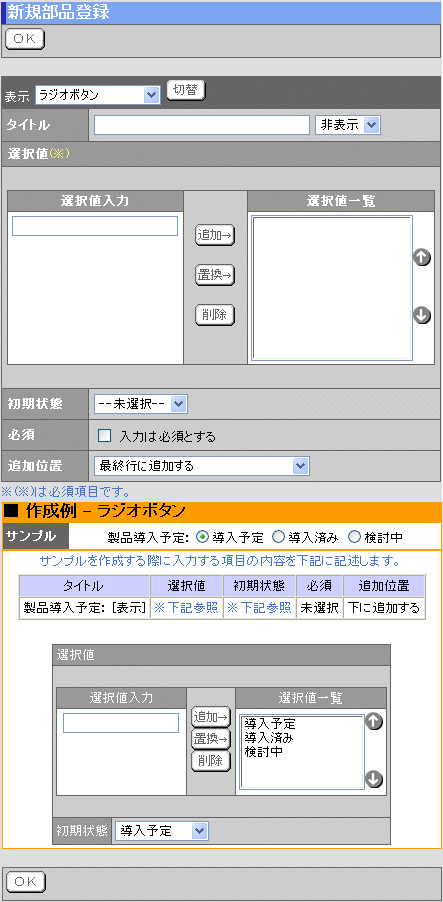Choose 検討中 radio option
The width and height of the screenshot is (443, 902).
coord(354,537)
